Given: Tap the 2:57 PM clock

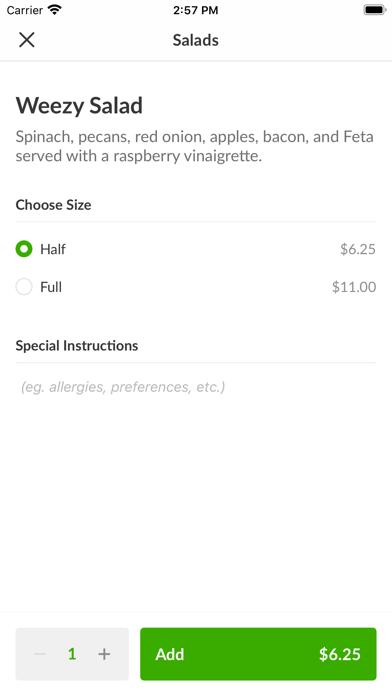Looking at the screenshot, I should [196, 10].
